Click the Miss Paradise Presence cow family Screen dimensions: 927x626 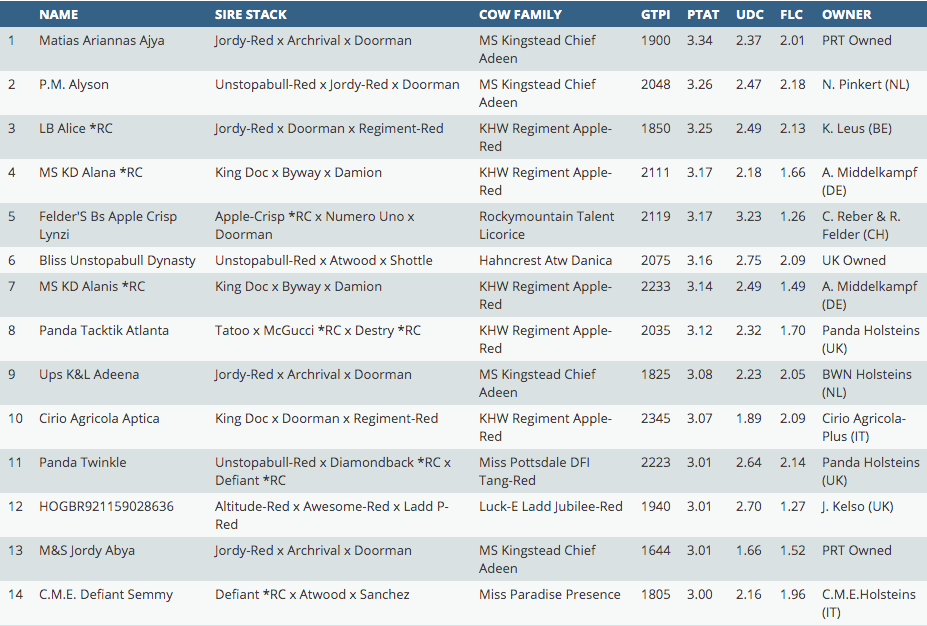(549, 595)
